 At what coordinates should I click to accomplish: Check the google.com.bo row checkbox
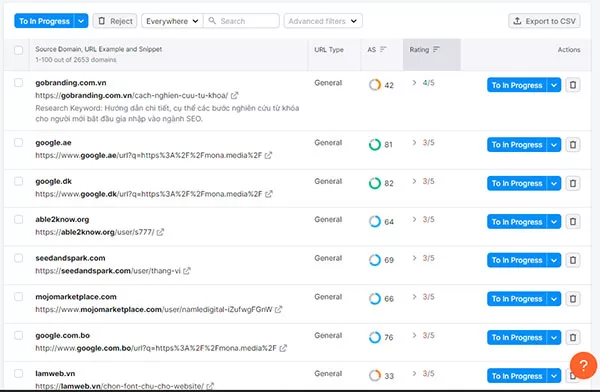pyautogui.click(x=18, y=335)
